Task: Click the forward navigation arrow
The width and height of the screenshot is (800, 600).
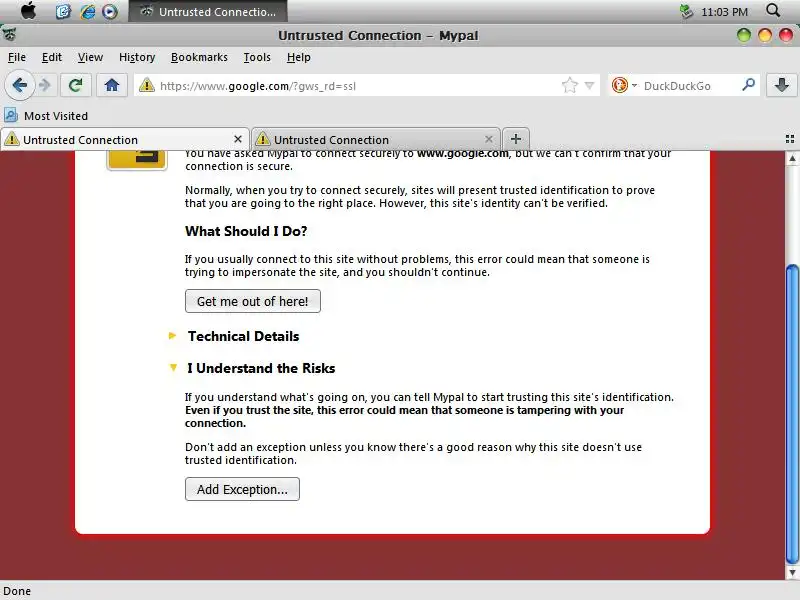Action: (45, 85)
